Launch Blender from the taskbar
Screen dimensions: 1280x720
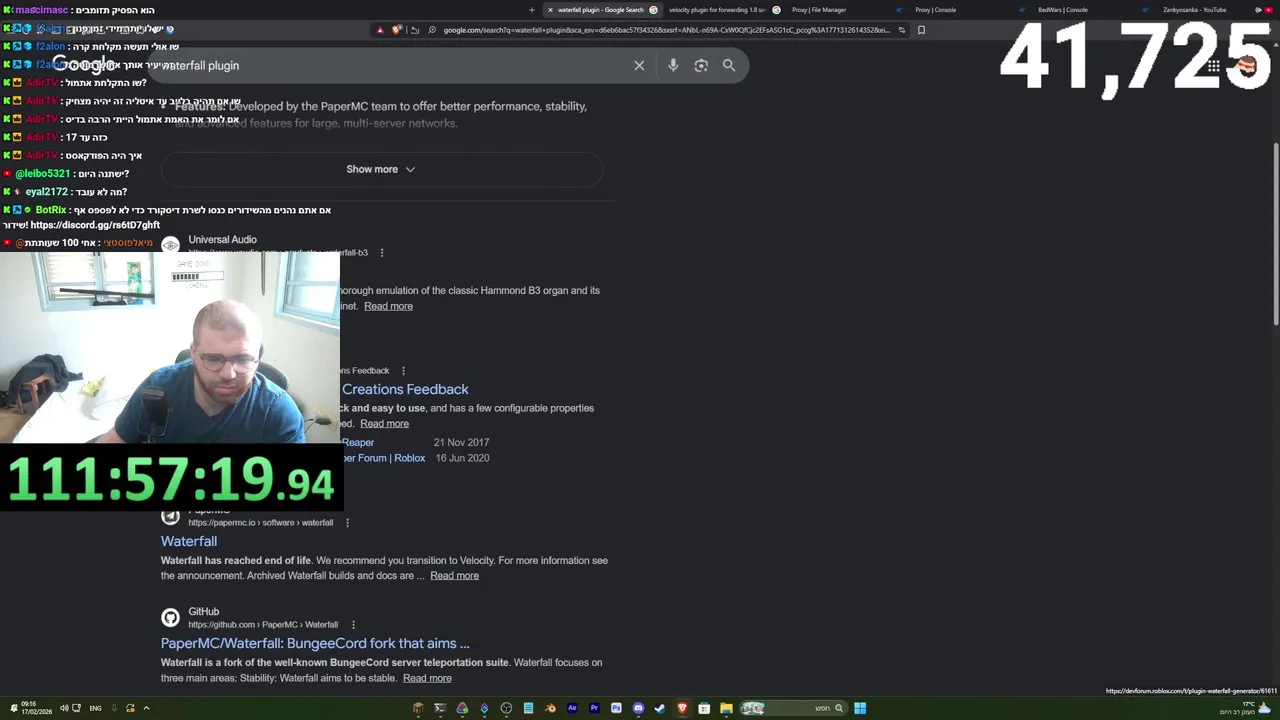(550, 708)
